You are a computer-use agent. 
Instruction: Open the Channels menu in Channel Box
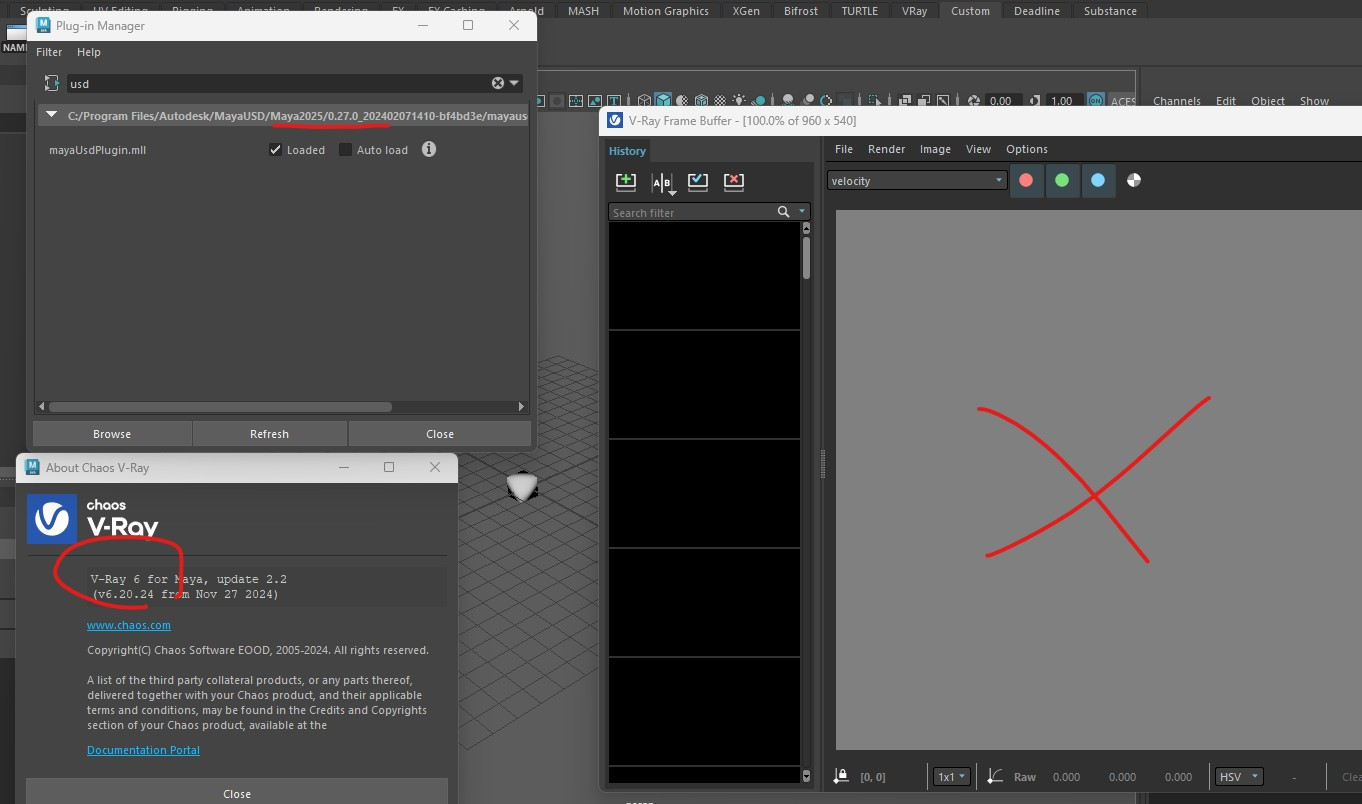(1177, 101)
